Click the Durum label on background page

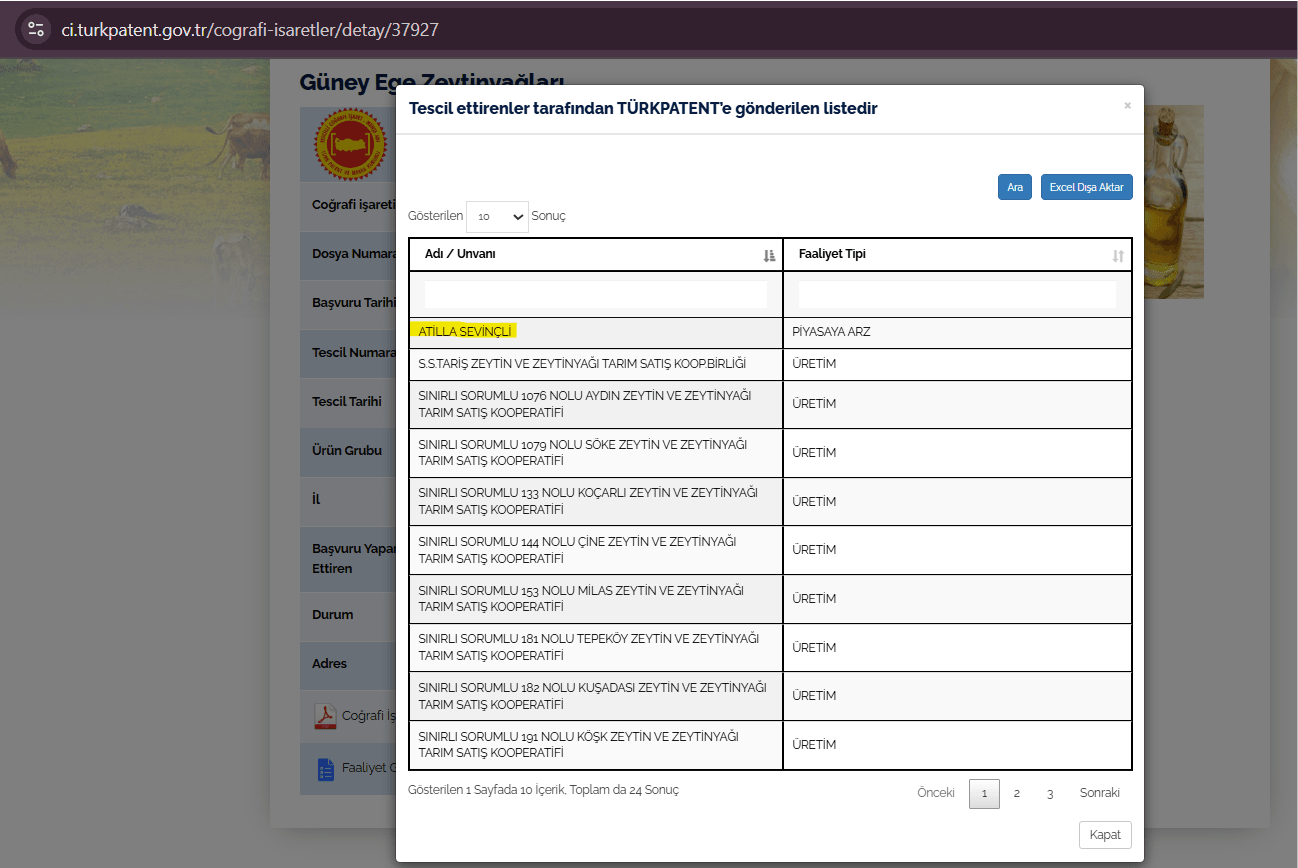333,615
